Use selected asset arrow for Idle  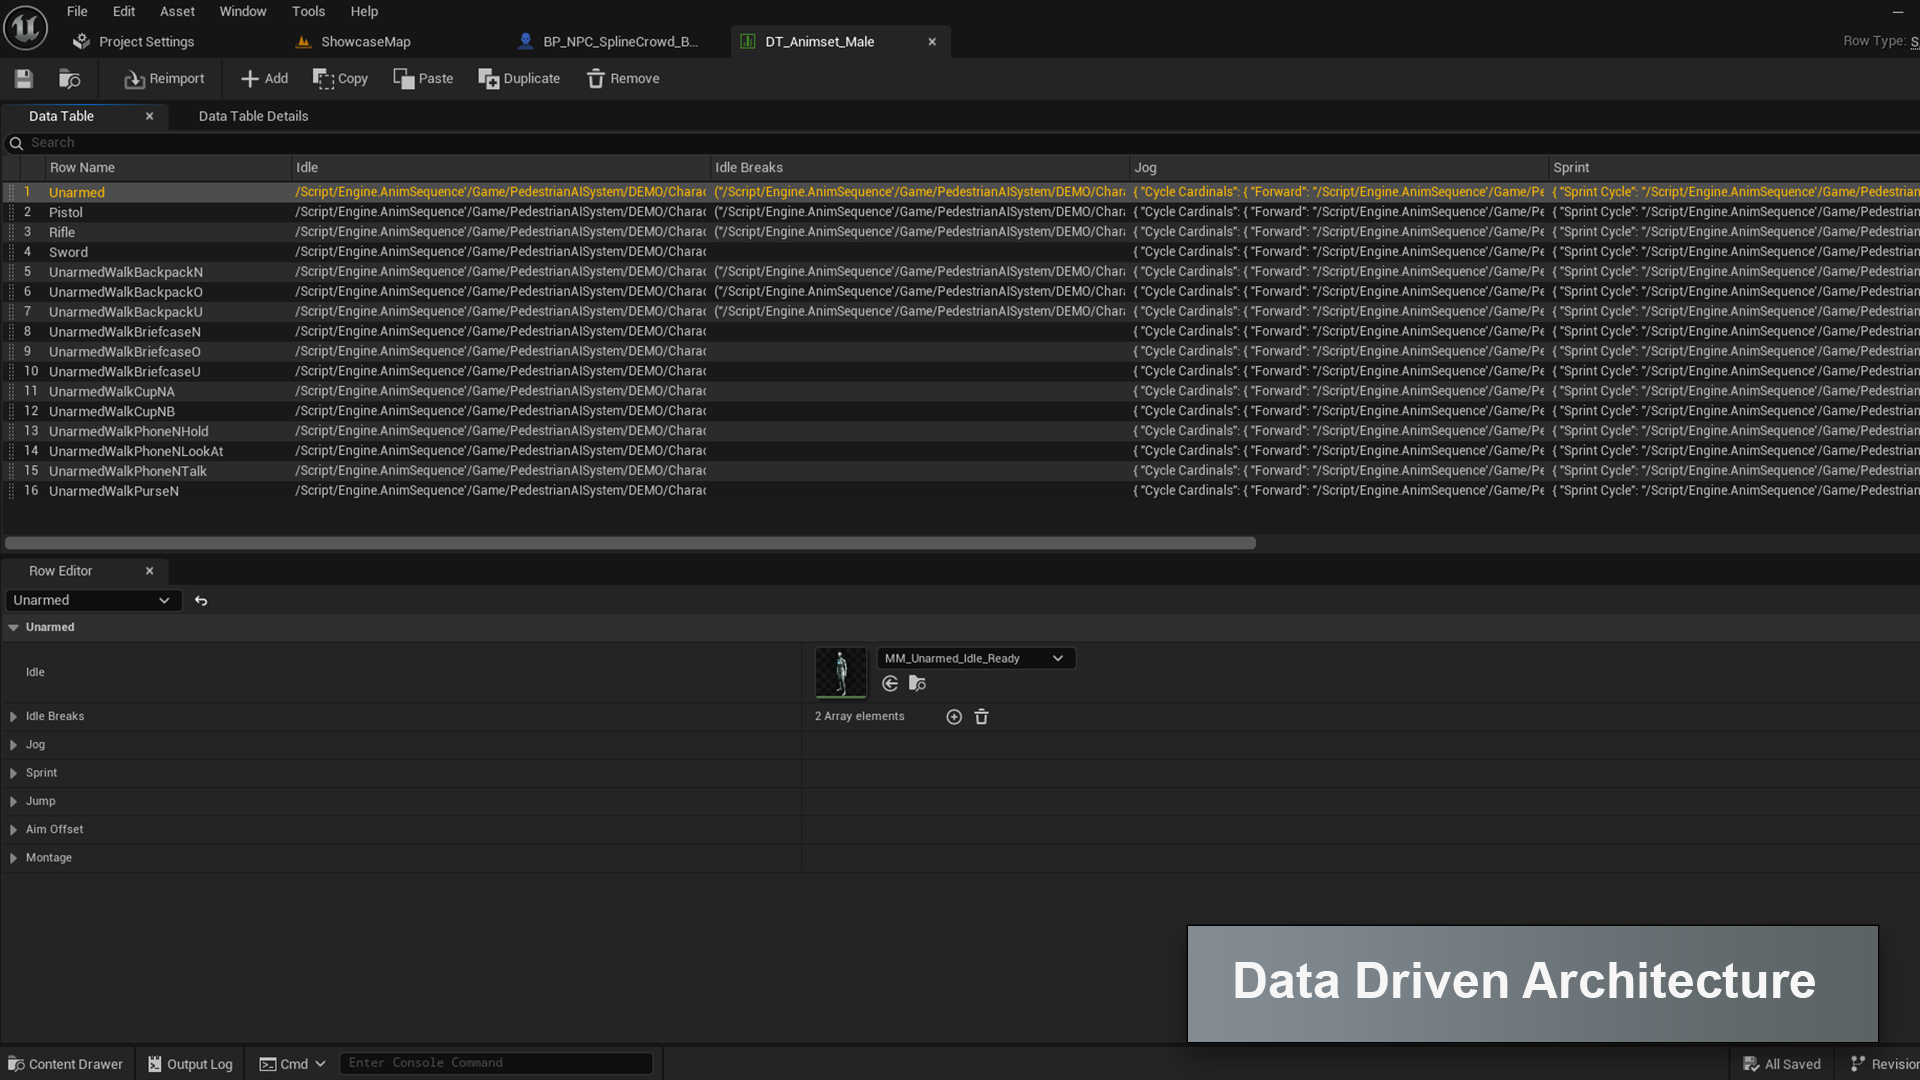[x=890, y=684]
